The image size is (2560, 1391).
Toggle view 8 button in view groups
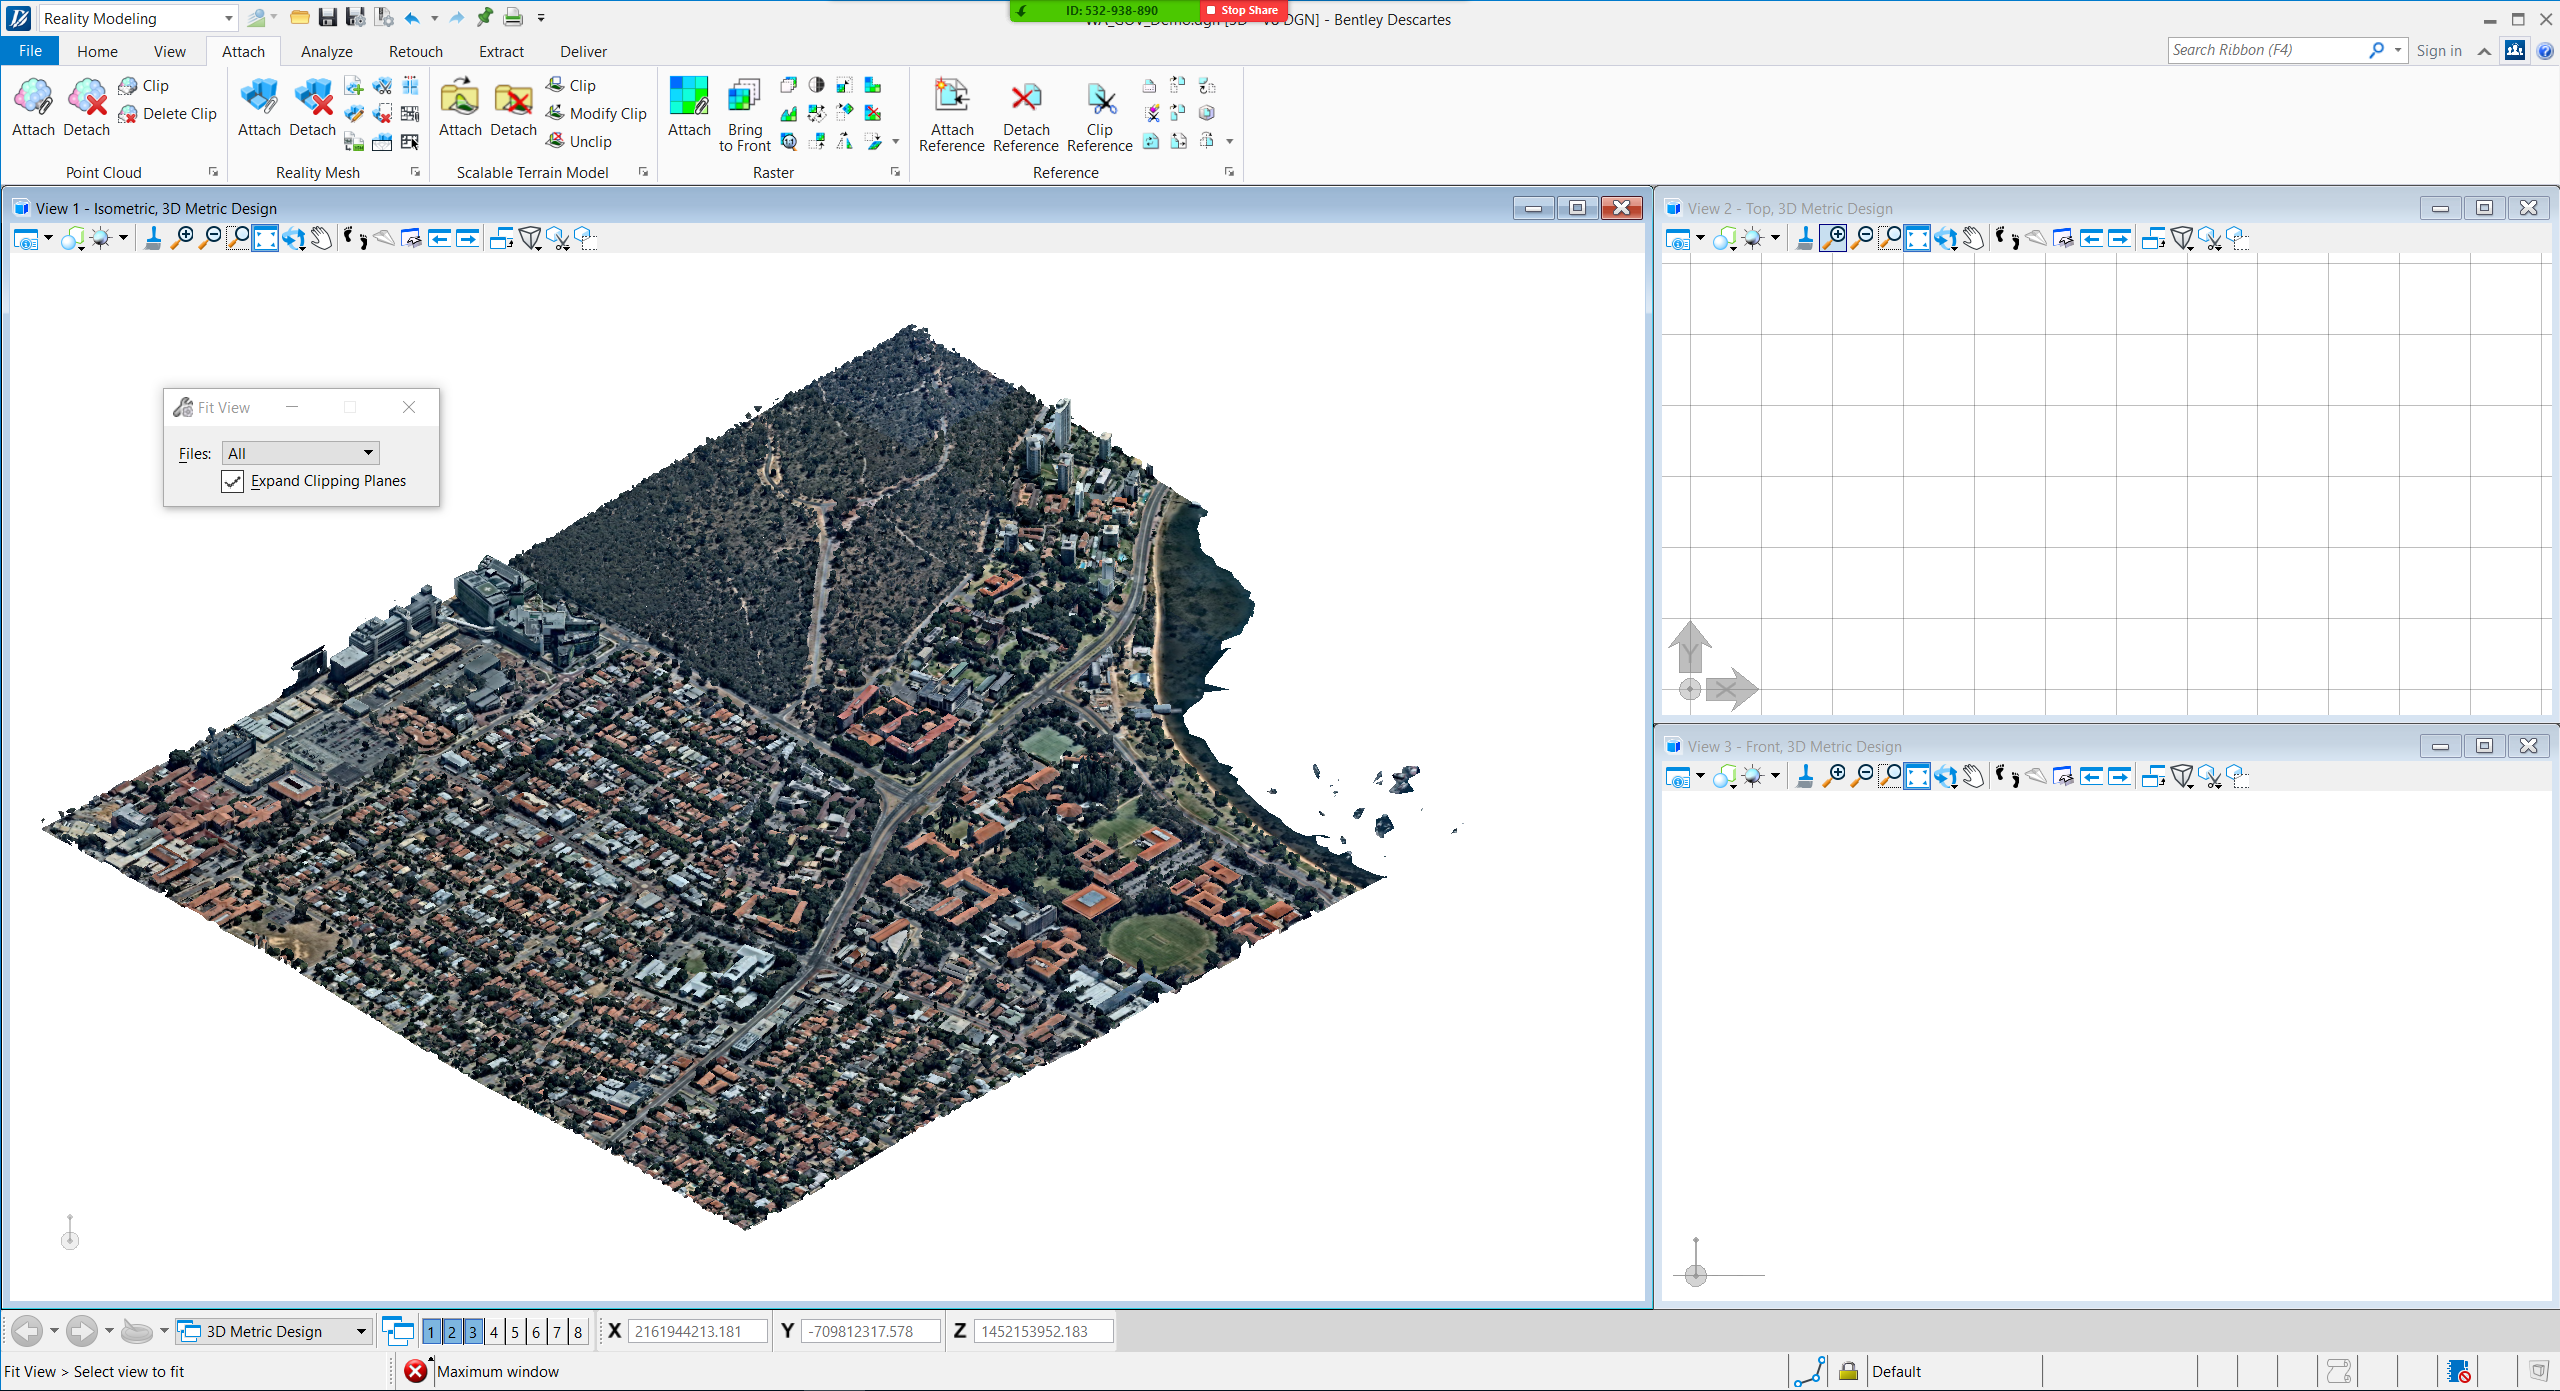(578, 1331)
